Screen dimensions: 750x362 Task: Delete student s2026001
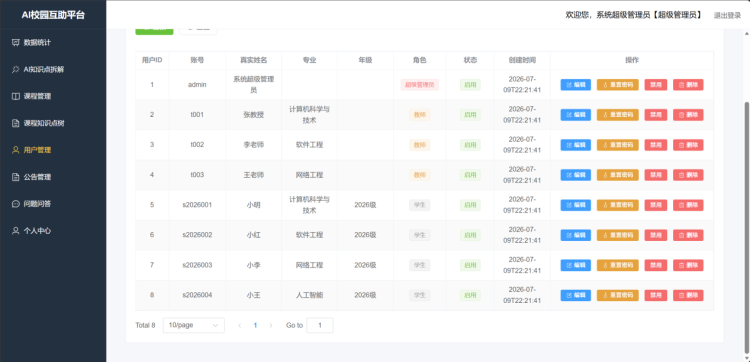(688, 205)
